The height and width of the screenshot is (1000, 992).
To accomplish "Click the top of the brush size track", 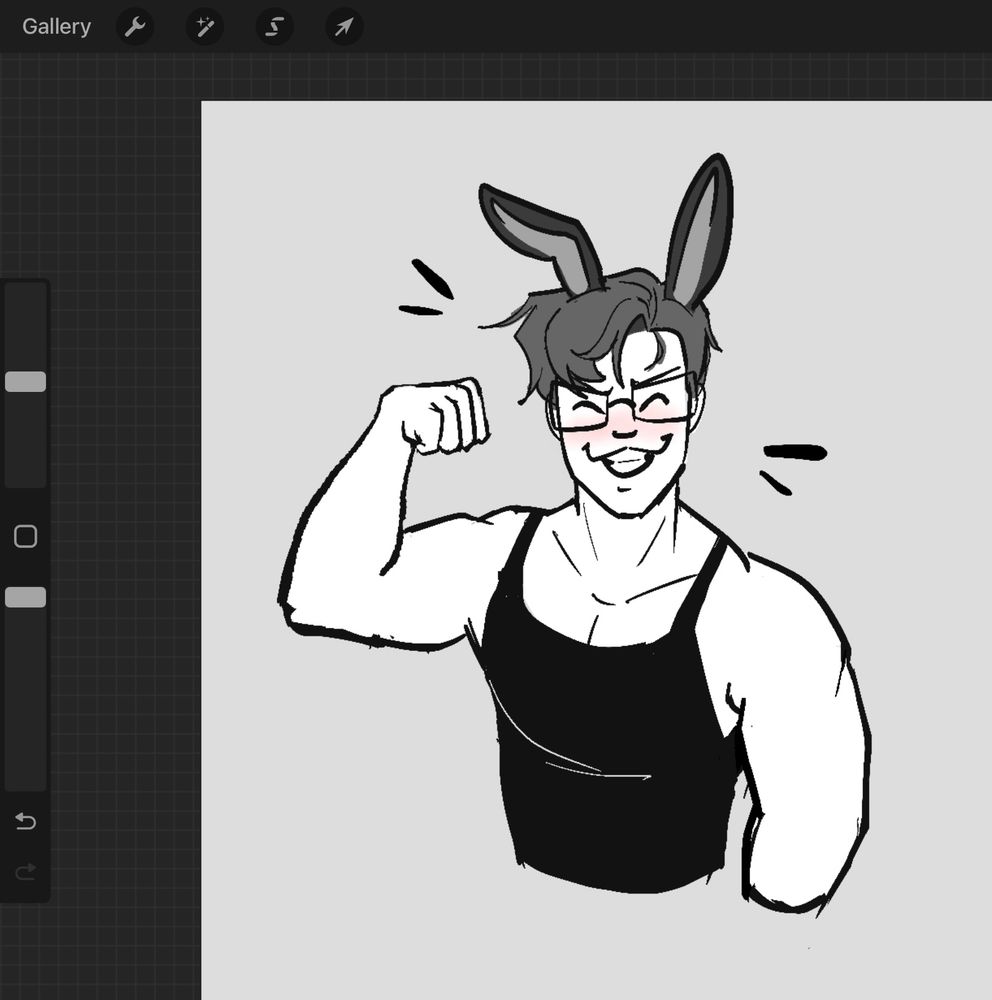I will click(26, 292).
